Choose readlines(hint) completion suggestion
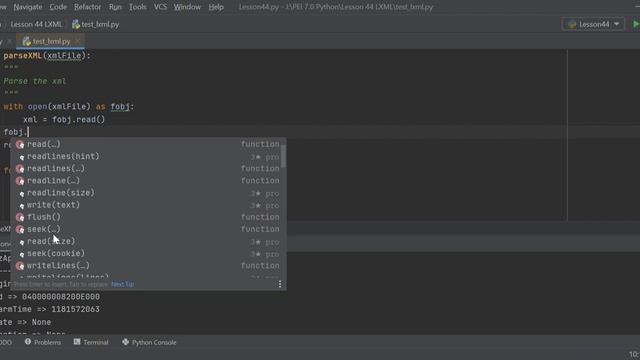Viewport: 640px width, 360px height. 148,156
